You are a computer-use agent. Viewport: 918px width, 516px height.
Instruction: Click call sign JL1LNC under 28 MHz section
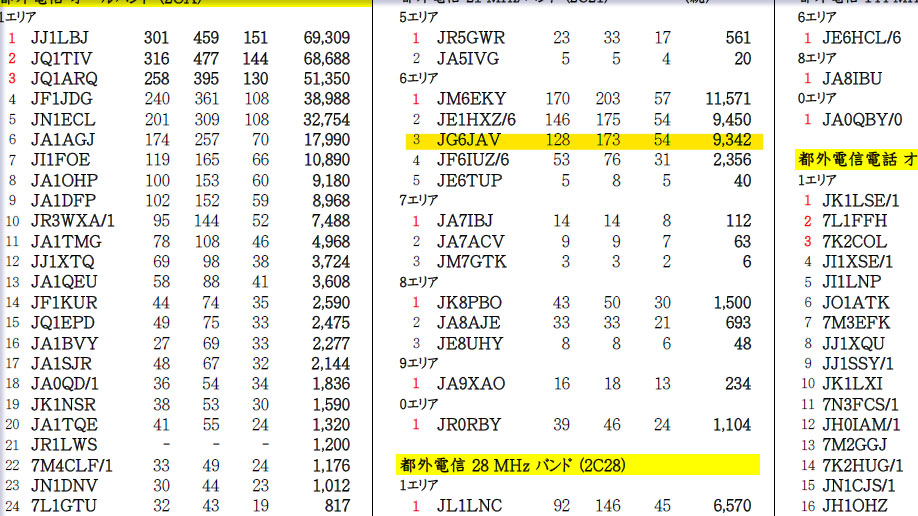469,507
